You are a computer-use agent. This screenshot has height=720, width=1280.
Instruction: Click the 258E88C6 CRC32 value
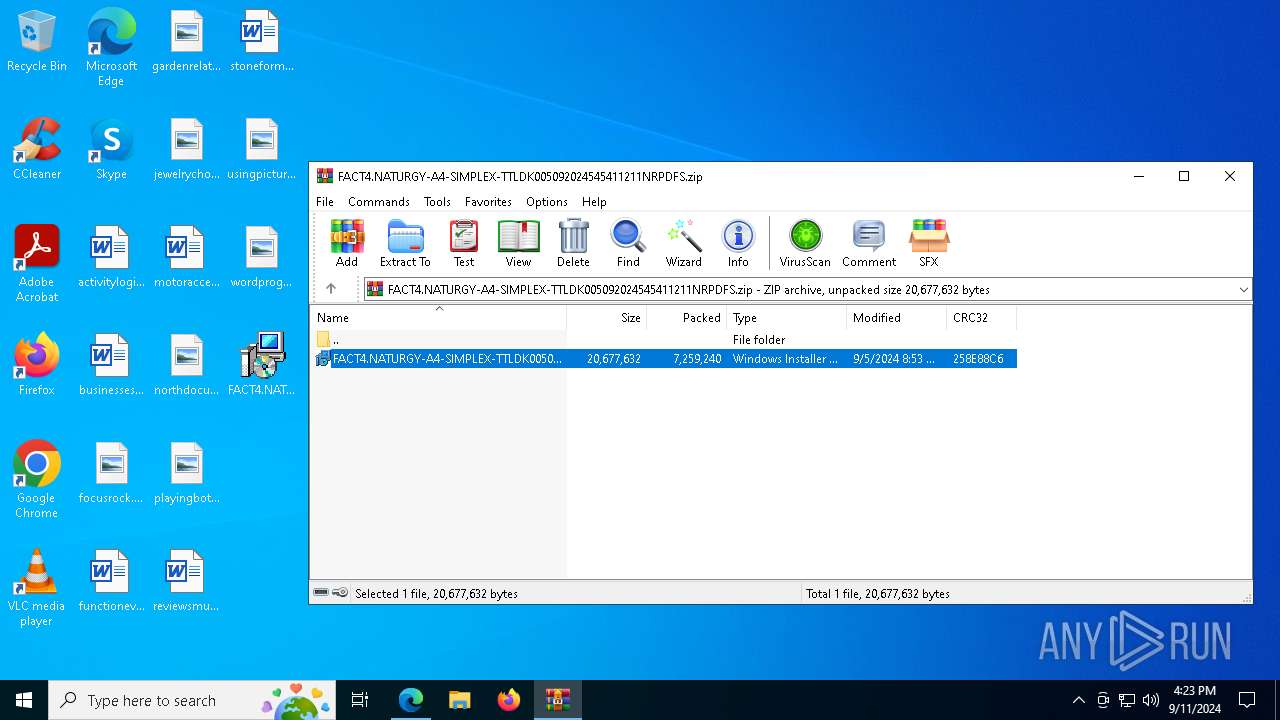pyautogui.click(x=978, y=359)
